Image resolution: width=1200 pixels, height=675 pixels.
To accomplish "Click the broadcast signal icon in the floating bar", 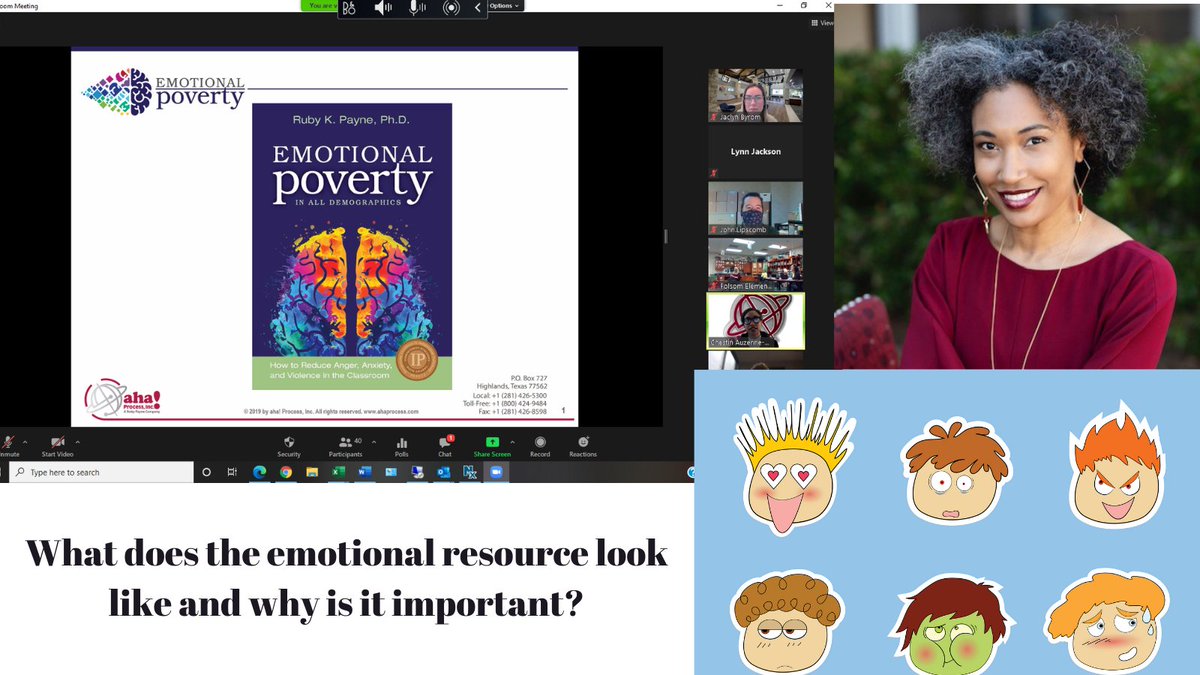I will [451, 8].
